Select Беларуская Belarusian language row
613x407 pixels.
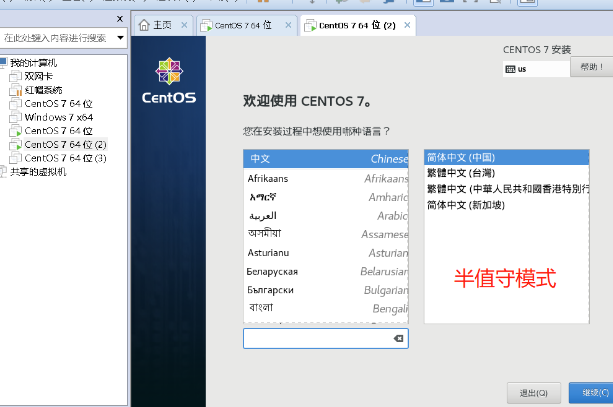(326, 271)
